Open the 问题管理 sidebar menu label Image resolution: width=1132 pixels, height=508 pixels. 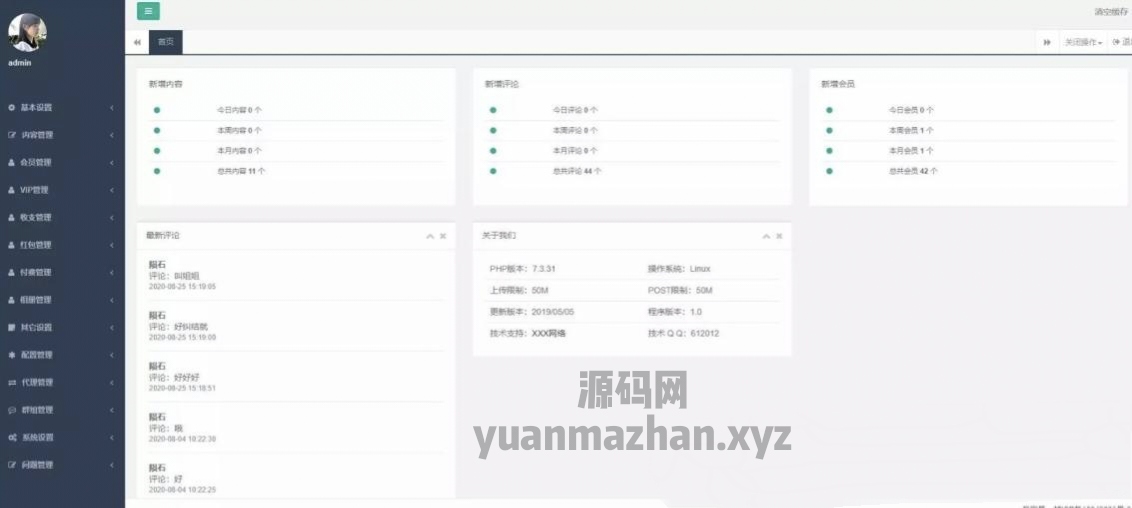click(38, 465)
